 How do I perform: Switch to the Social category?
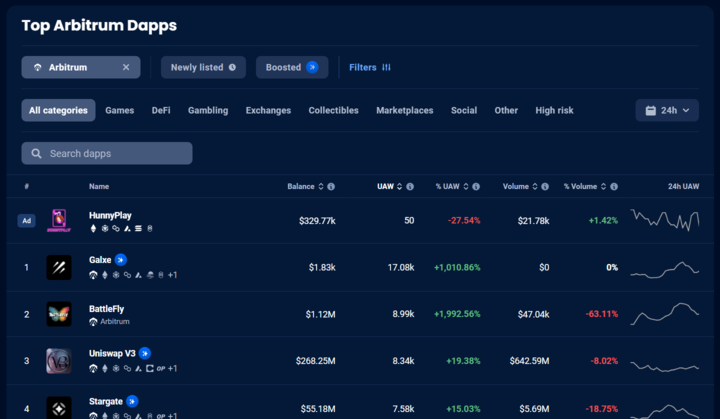pyautogui.click(x=464, y=110)
